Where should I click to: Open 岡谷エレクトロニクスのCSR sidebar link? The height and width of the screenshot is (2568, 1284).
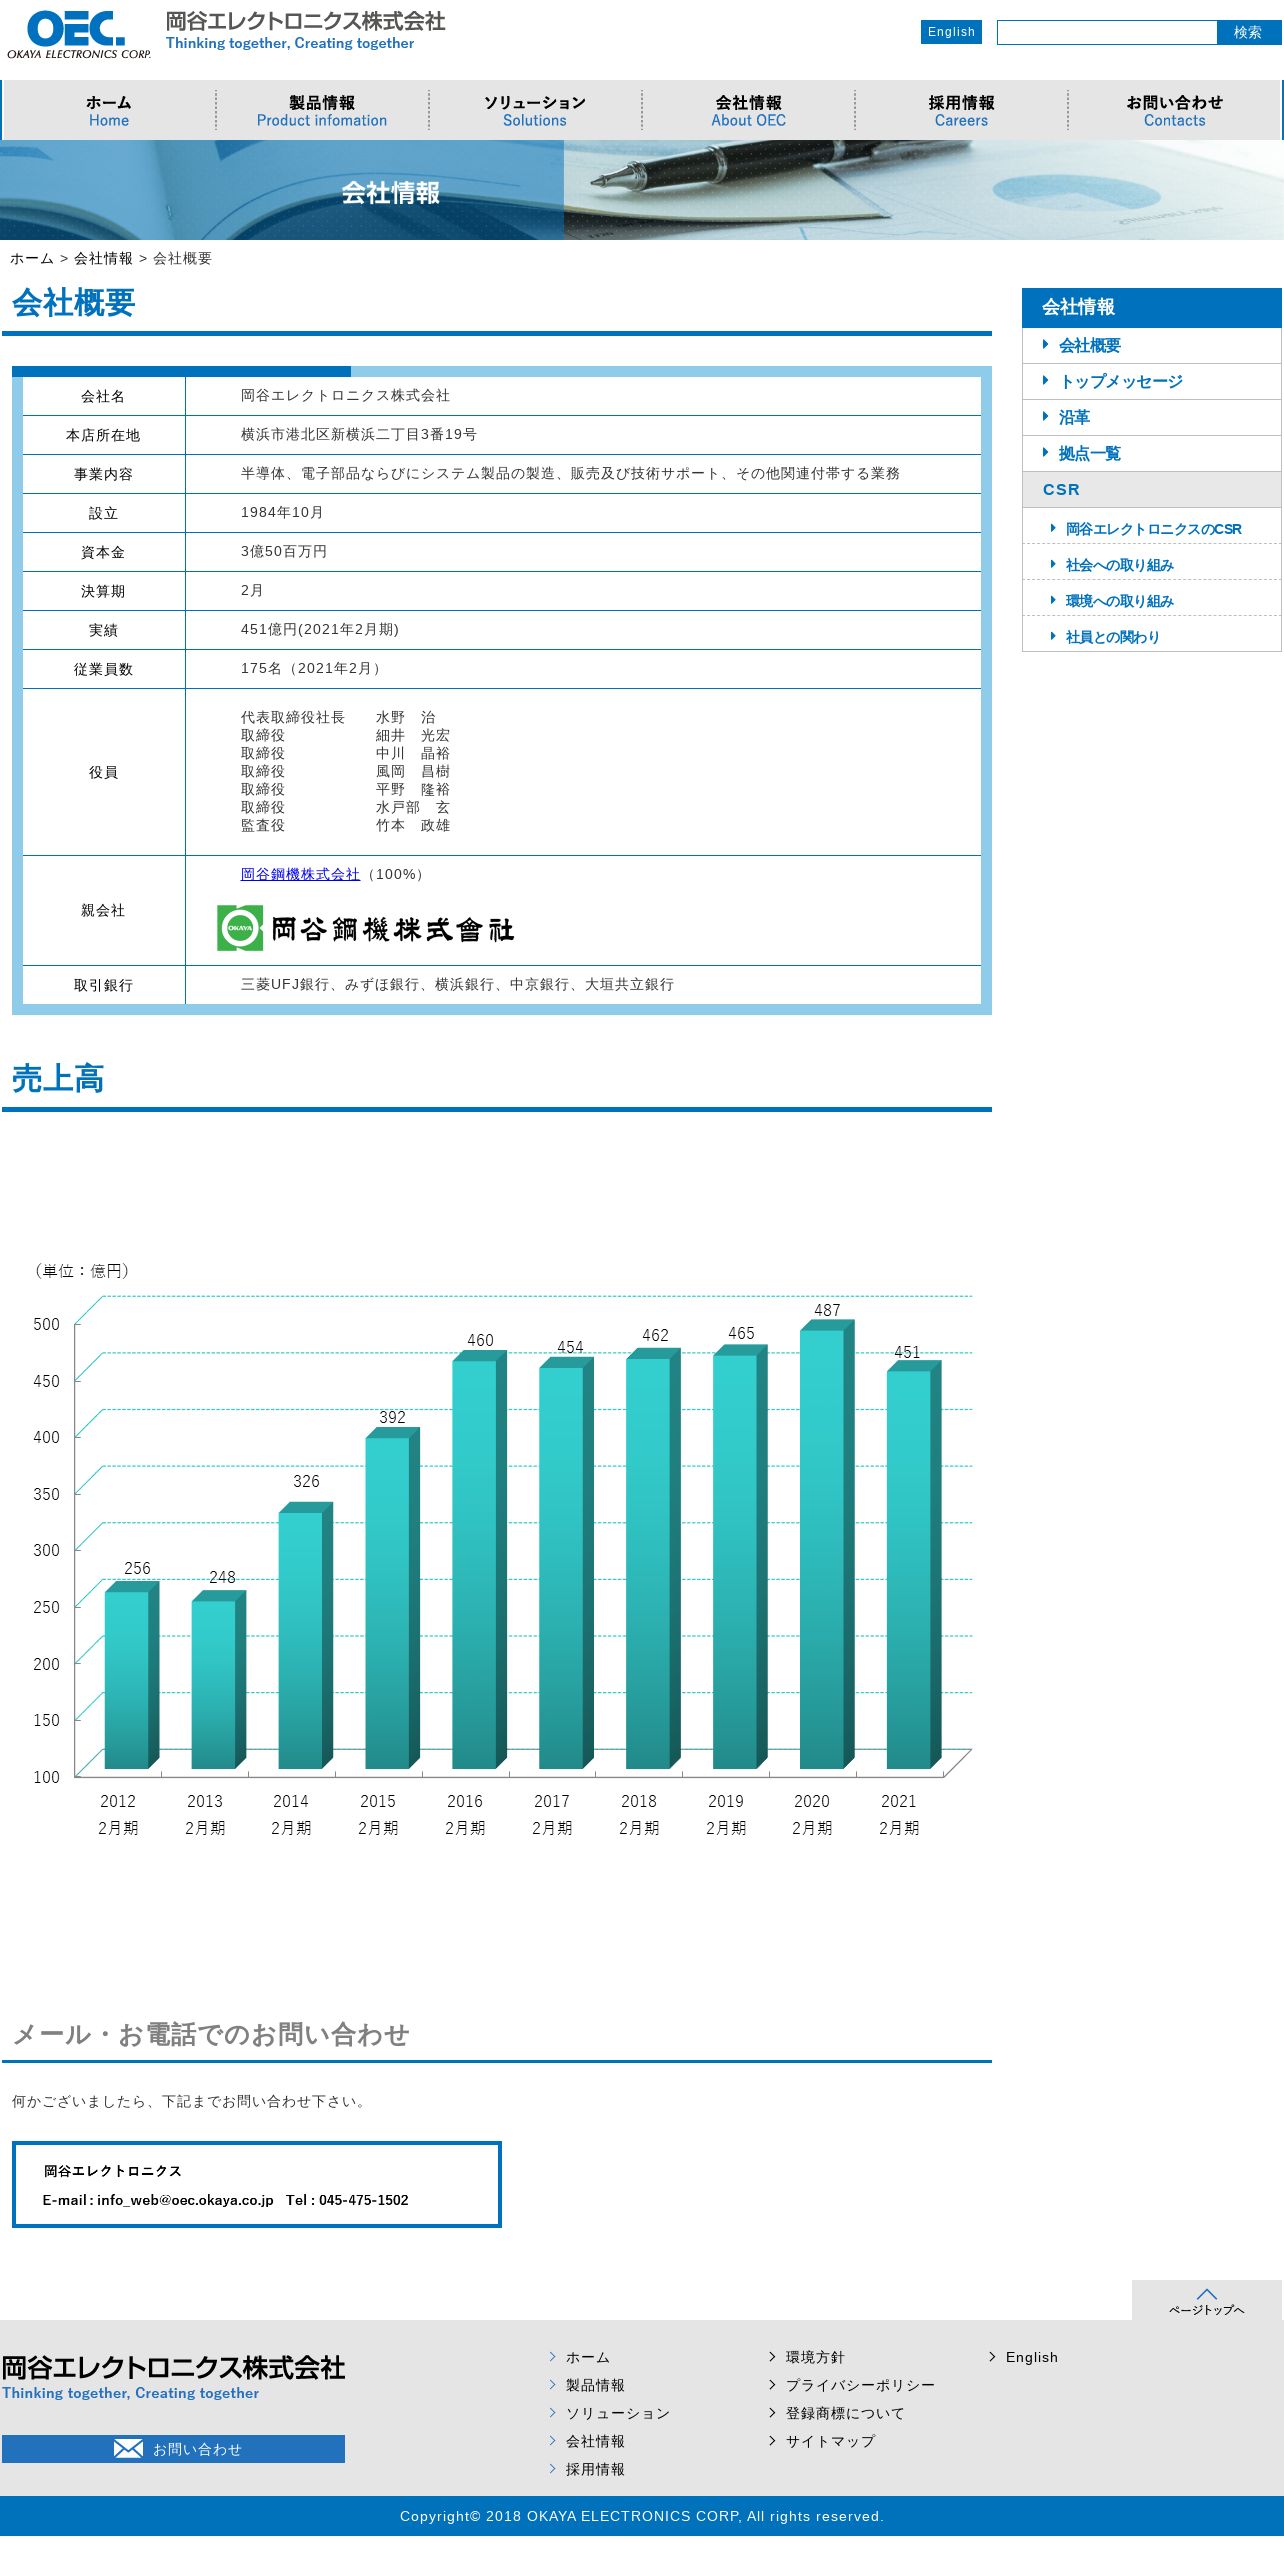pos(1152,529)
